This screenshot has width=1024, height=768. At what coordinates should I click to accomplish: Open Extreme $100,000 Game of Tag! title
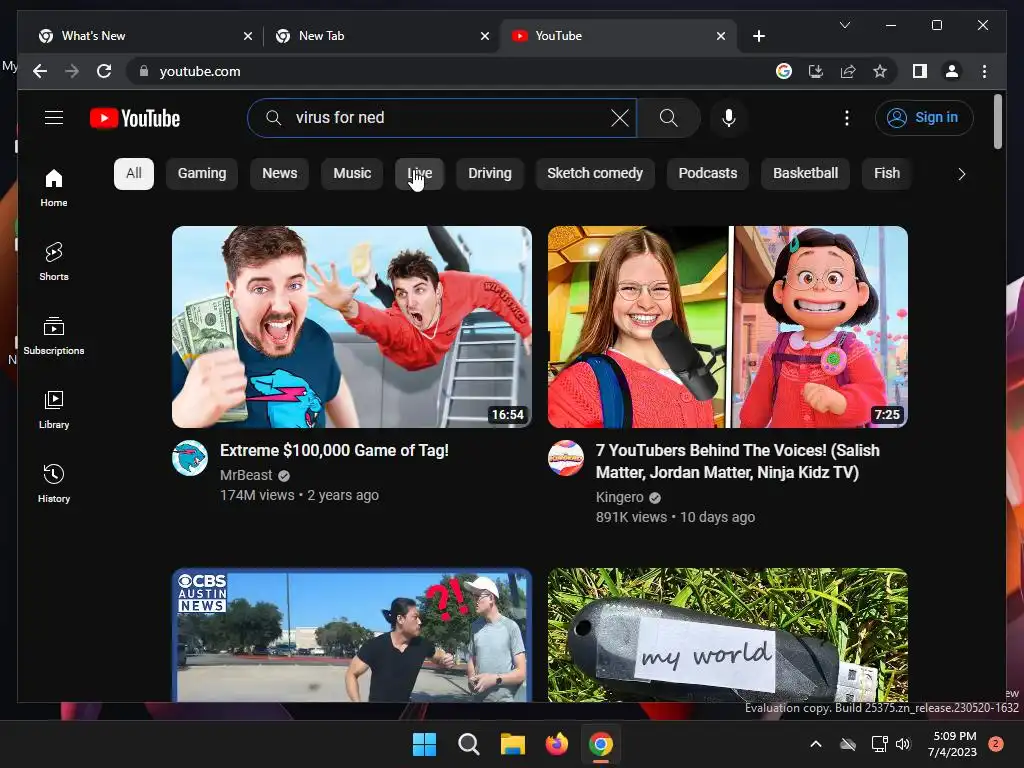pos(334,451)
